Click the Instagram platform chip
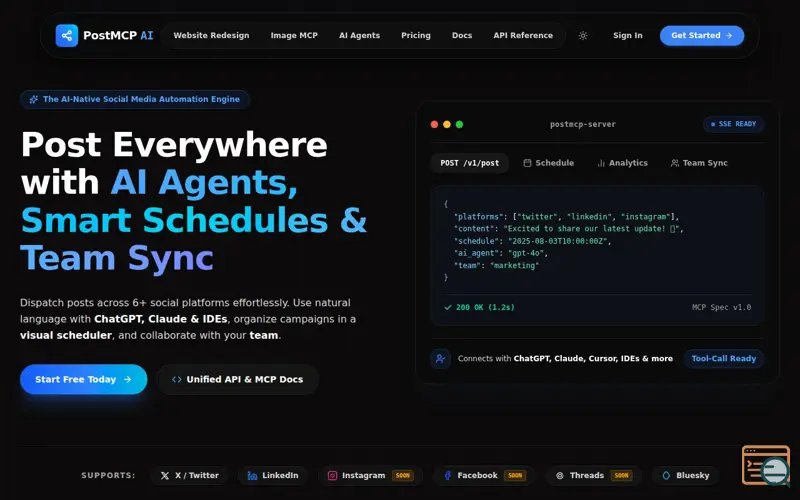 [370, 476]
